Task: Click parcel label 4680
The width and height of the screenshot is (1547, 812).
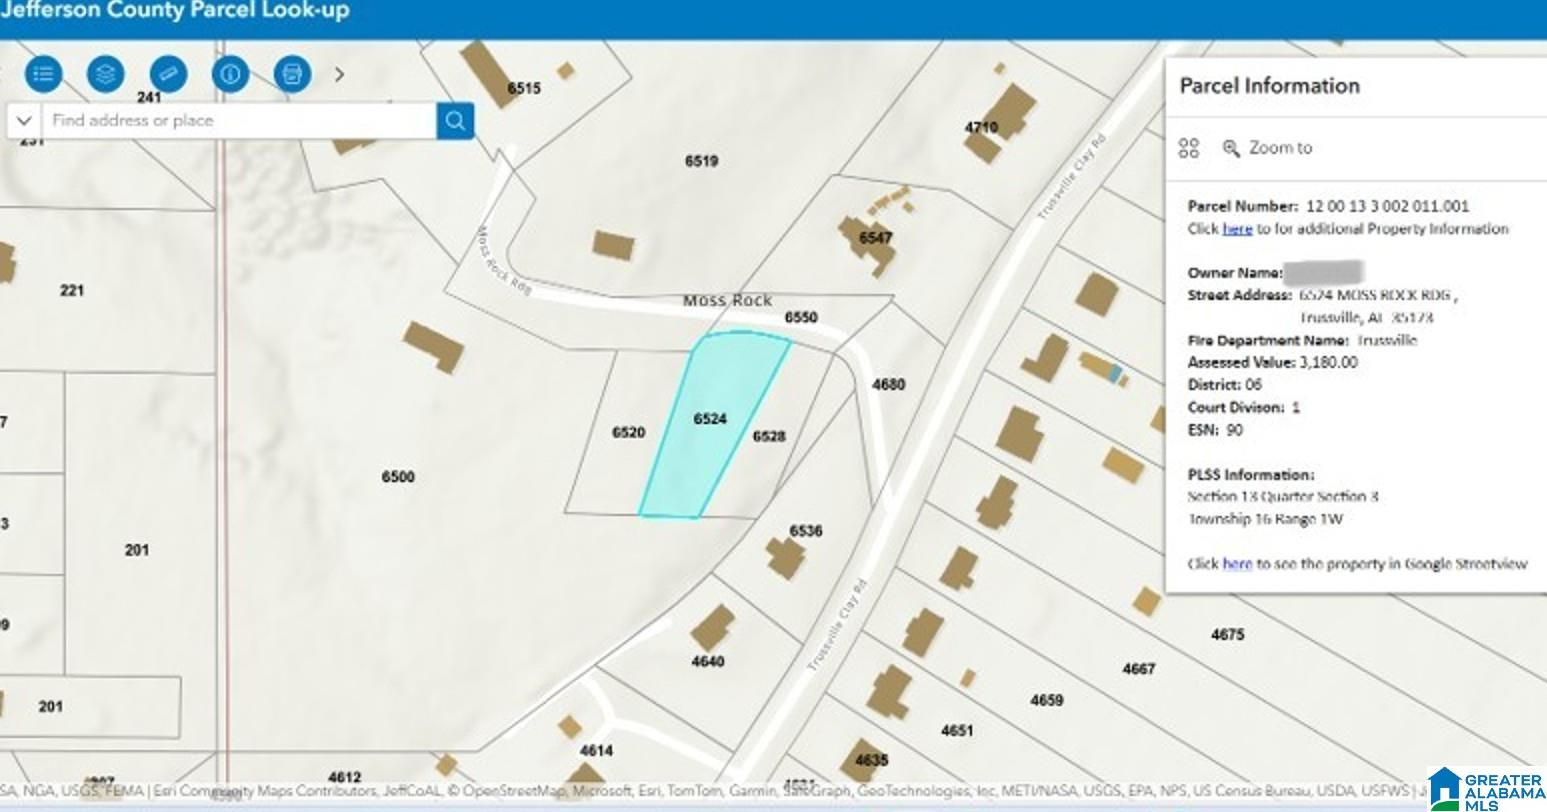Action: click(x=888, y=384)
